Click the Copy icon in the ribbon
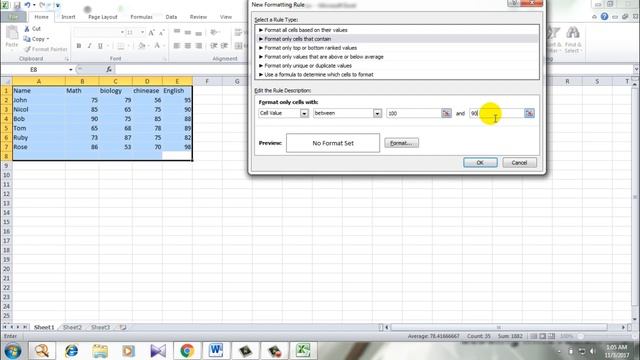640x360 pixels. click(27, 39)
